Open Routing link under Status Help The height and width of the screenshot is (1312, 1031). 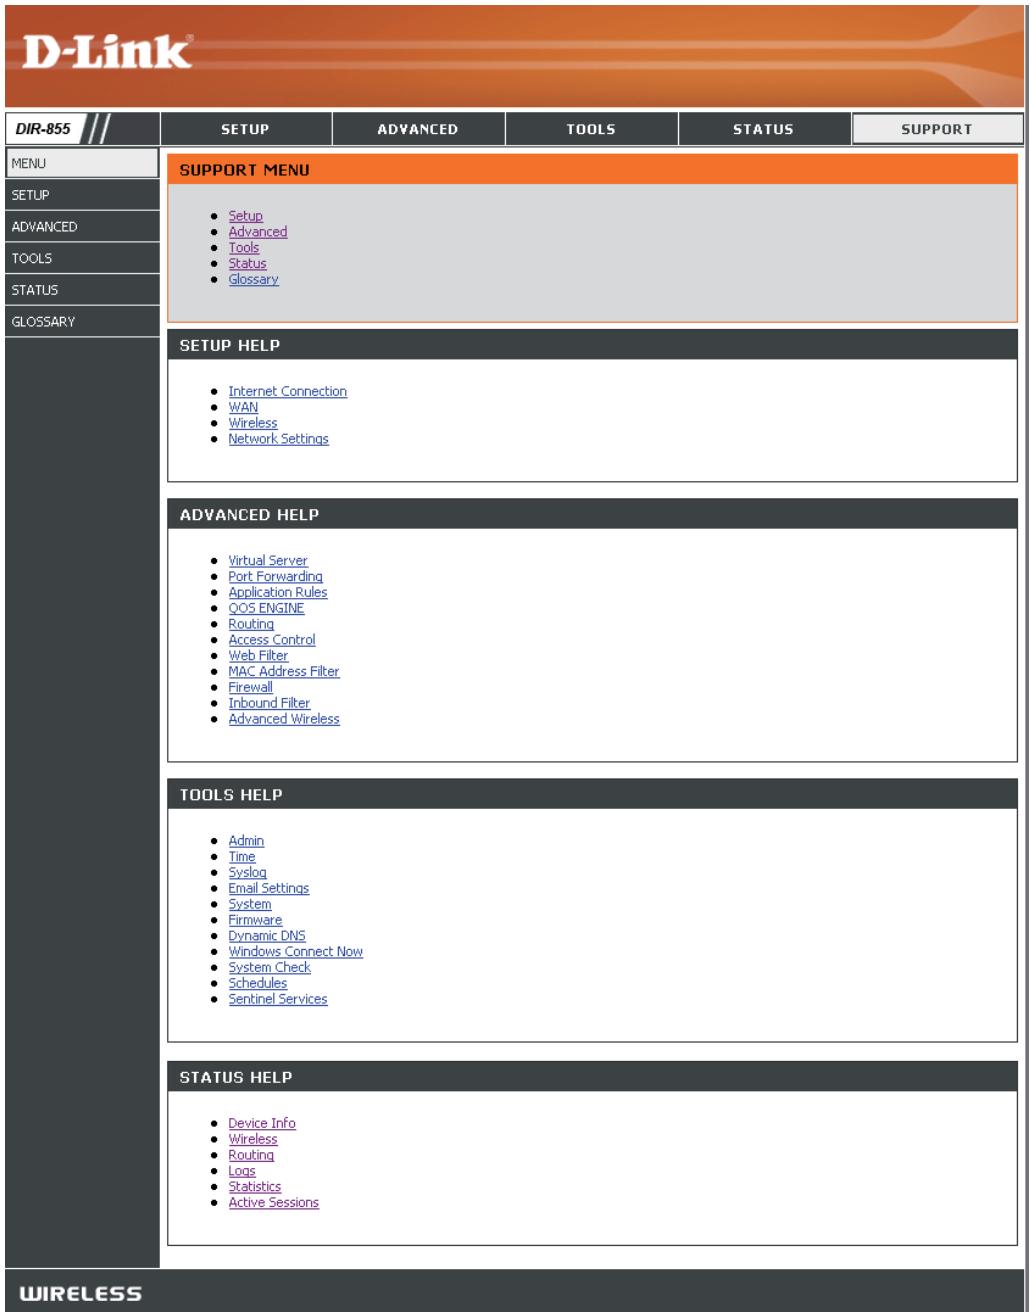click(x=251, y=1155)
